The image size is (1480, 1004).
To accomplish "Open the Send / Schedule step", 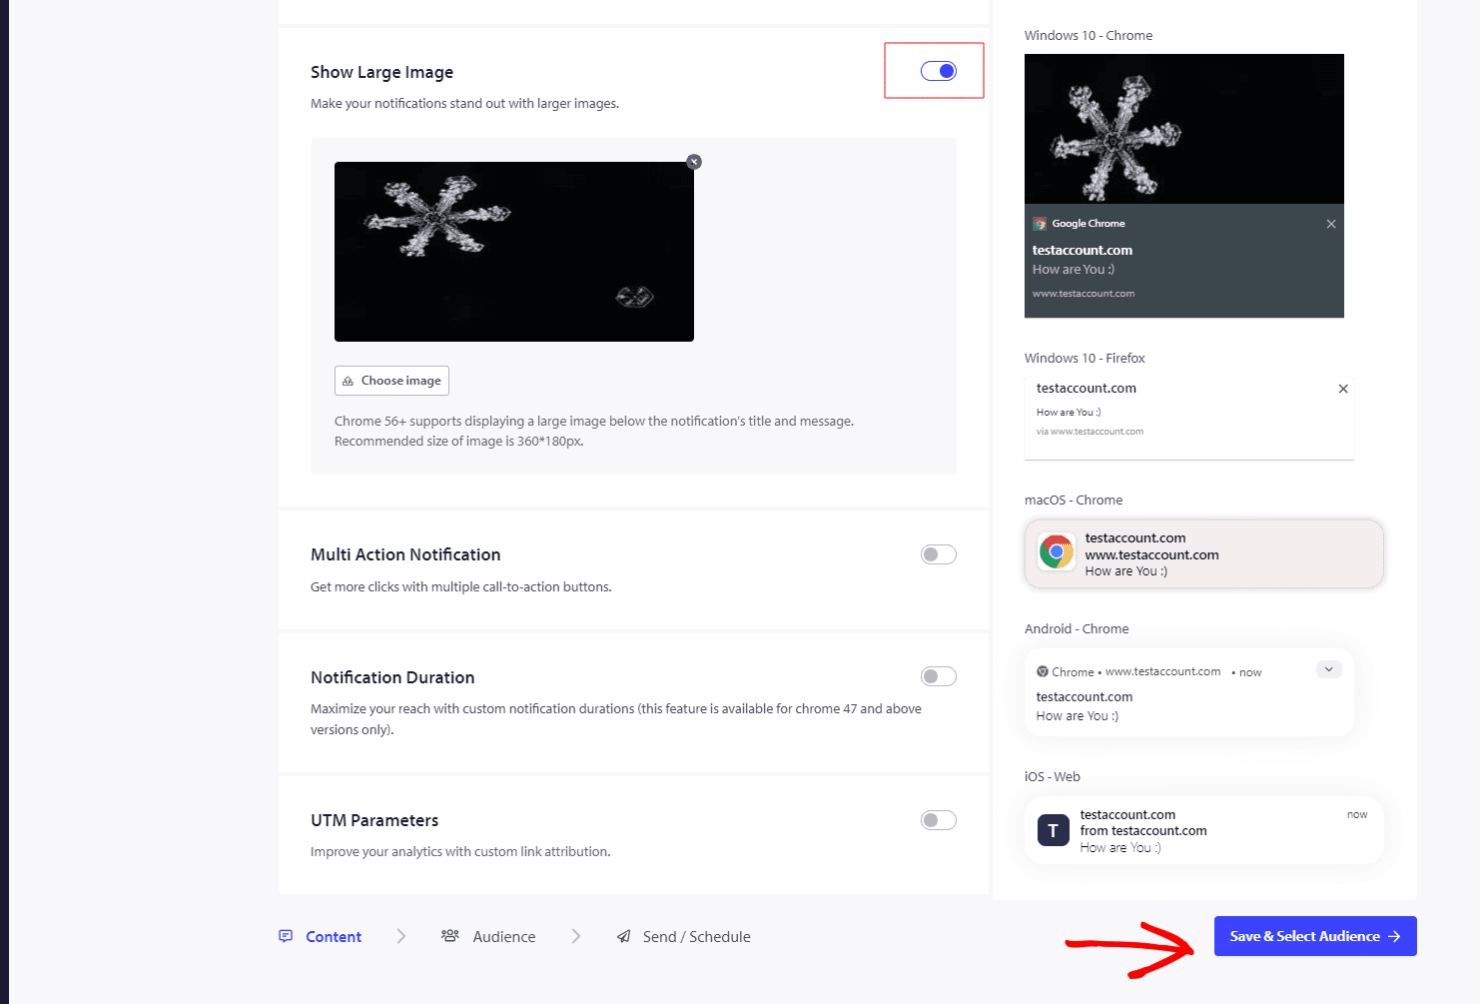I will click(x=696, y=936).
